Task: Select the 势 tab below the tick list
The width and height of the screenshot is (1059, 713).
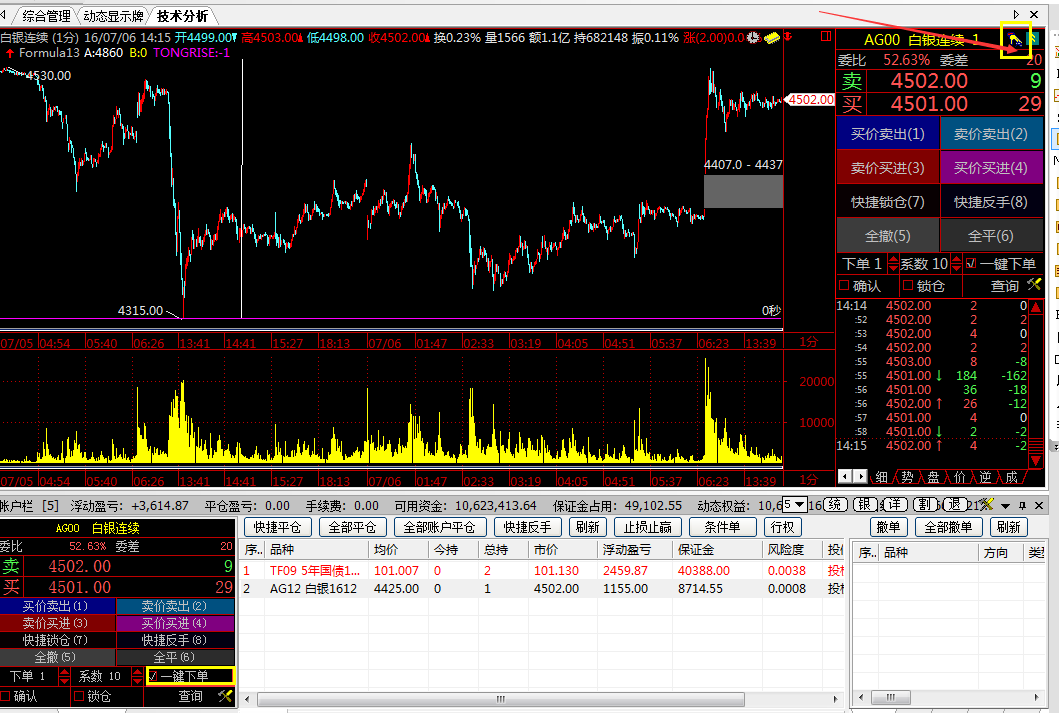Action: (x=907, y=477)
